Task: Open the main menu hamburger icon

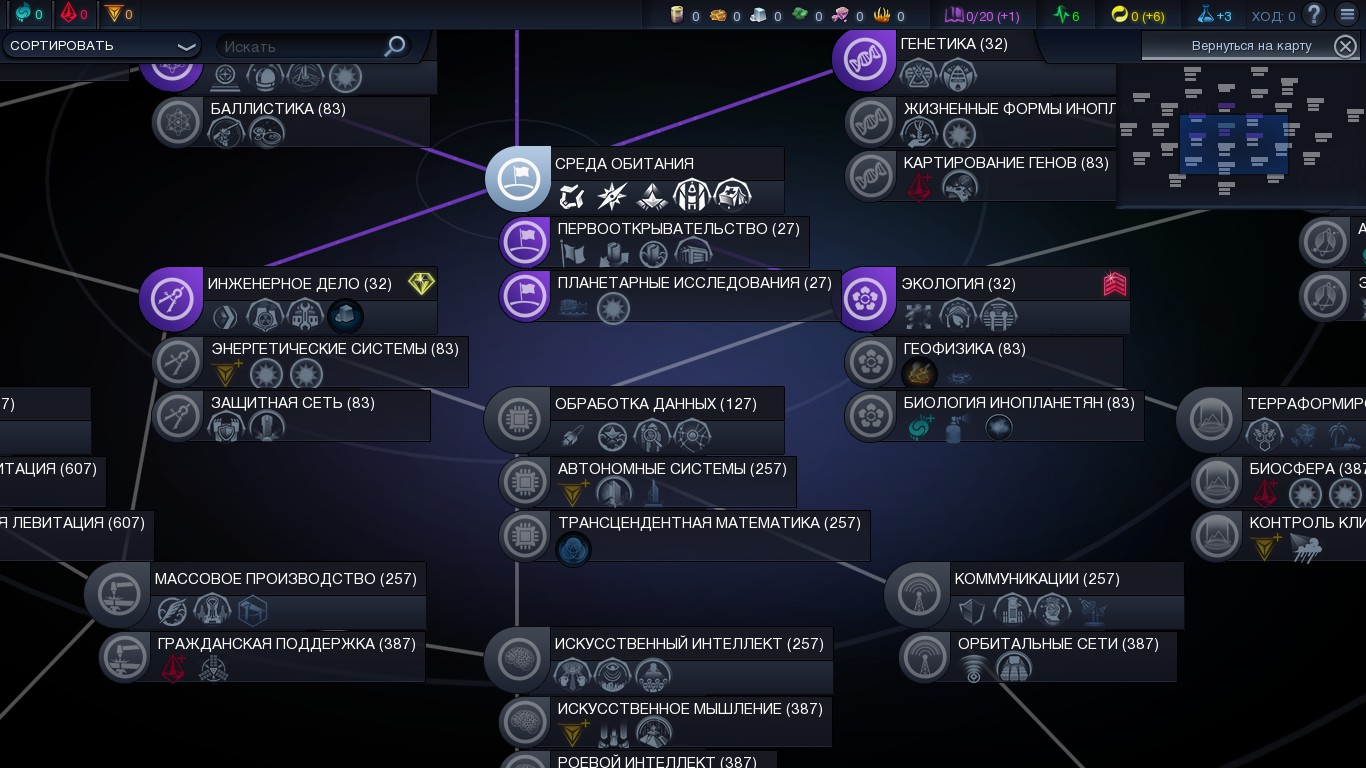Action: coord(1347,14)
